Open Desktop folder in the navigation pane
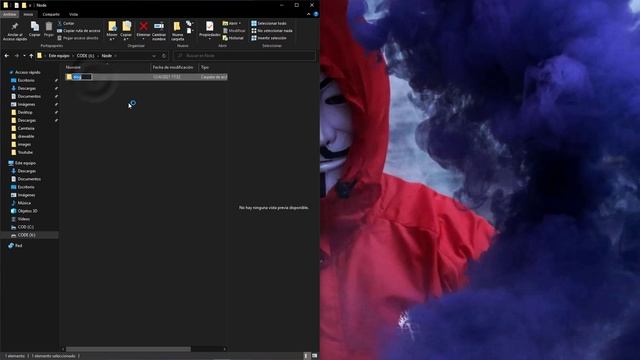640x360 pixels. point(25,112)
